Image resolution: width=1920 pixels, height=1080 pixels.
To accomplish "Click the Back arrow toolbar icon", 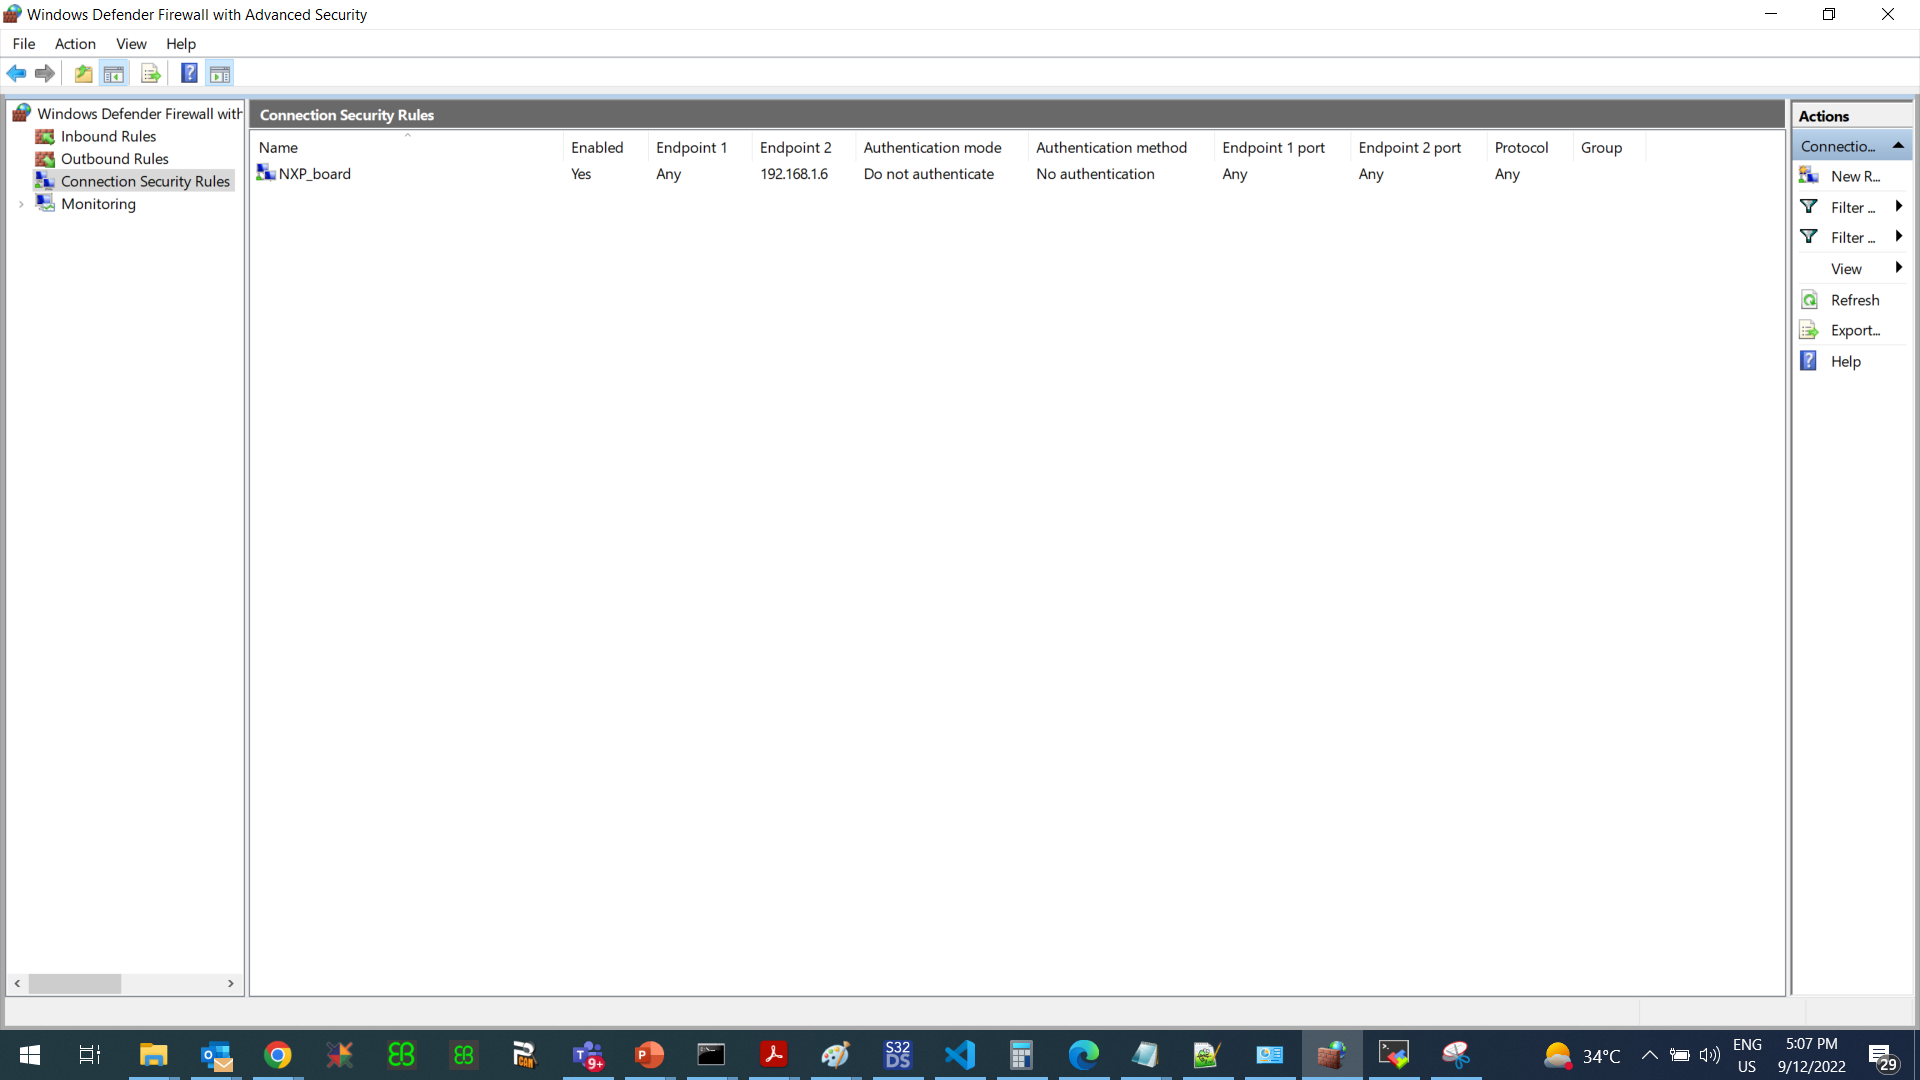I will coord(16,73).
